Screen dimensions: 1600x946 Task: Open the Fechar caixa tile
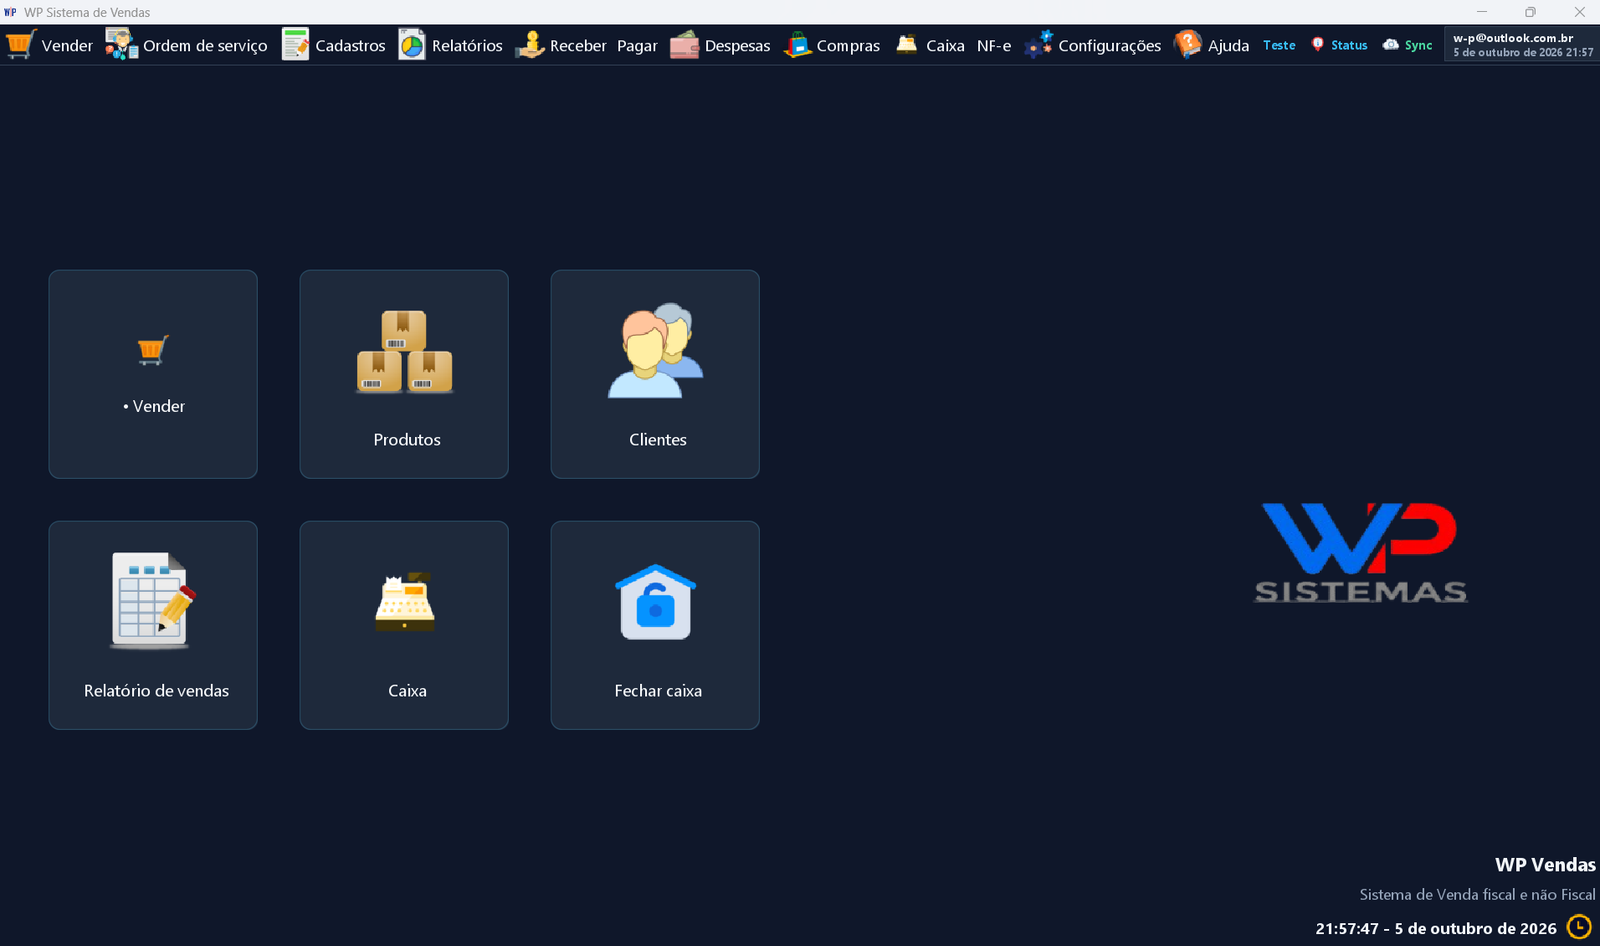click(655, 625)
